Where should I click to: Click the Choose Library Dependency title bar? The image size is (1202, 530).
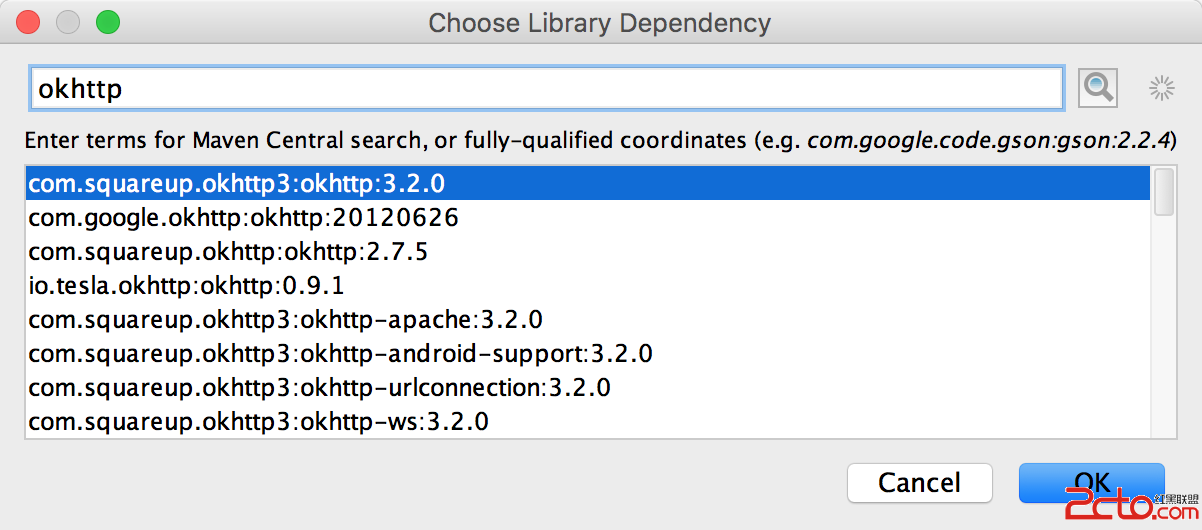(x=600, y=22)
